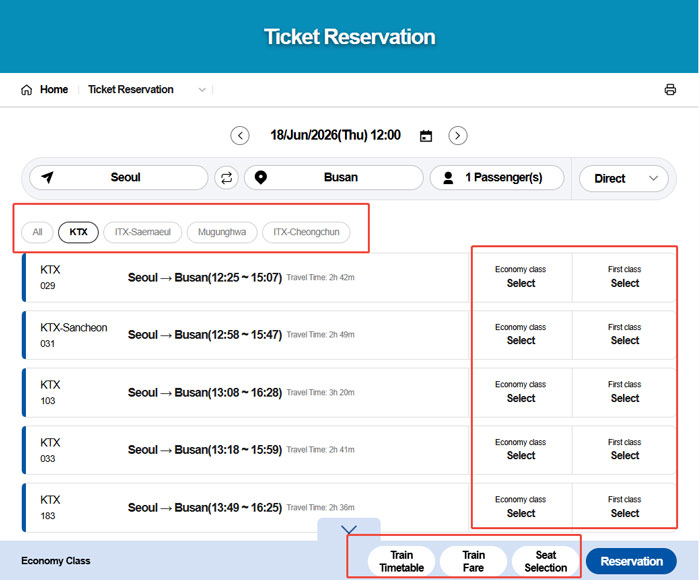Screen dimensions: 700x580
Task: Print the page using printer icon
Action: tap(670, 90)
